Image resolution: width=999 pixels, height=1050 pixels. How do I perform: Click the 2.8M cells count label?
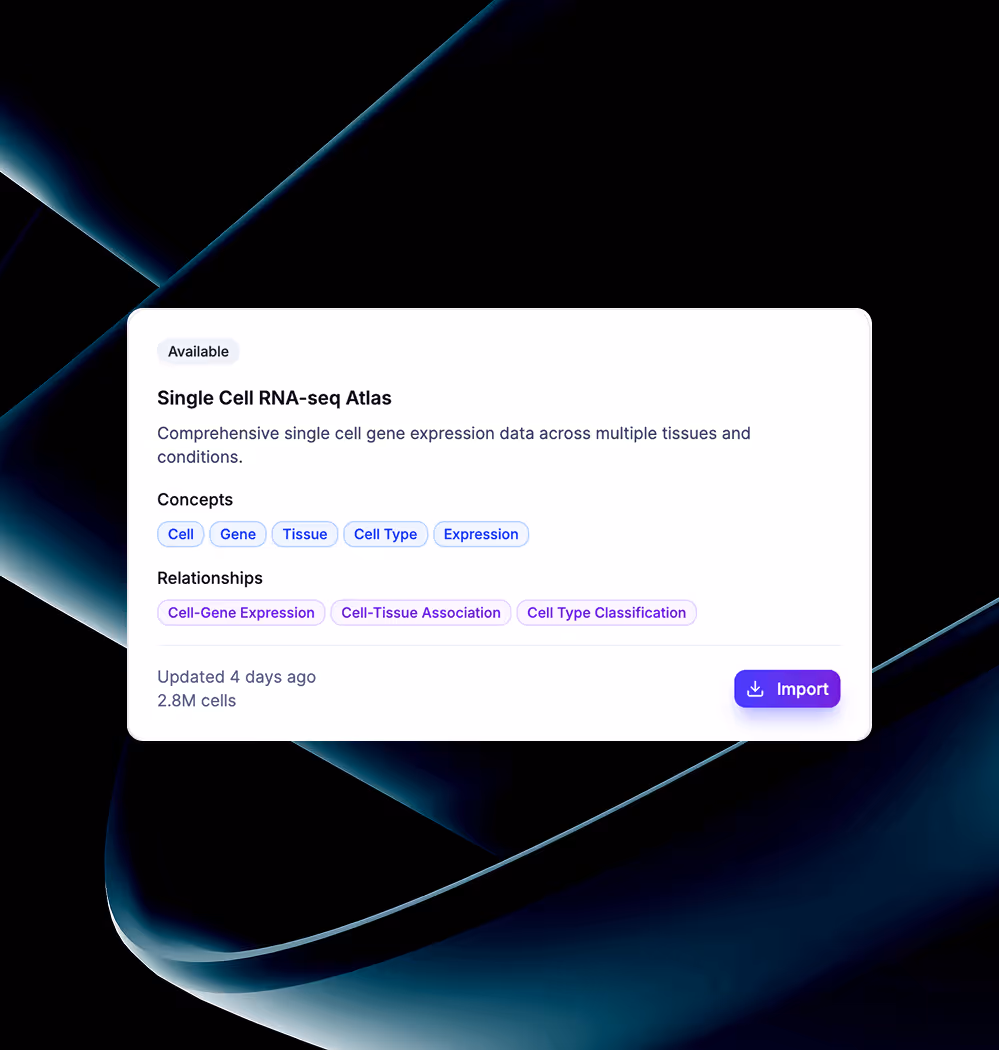coord(196,700)
